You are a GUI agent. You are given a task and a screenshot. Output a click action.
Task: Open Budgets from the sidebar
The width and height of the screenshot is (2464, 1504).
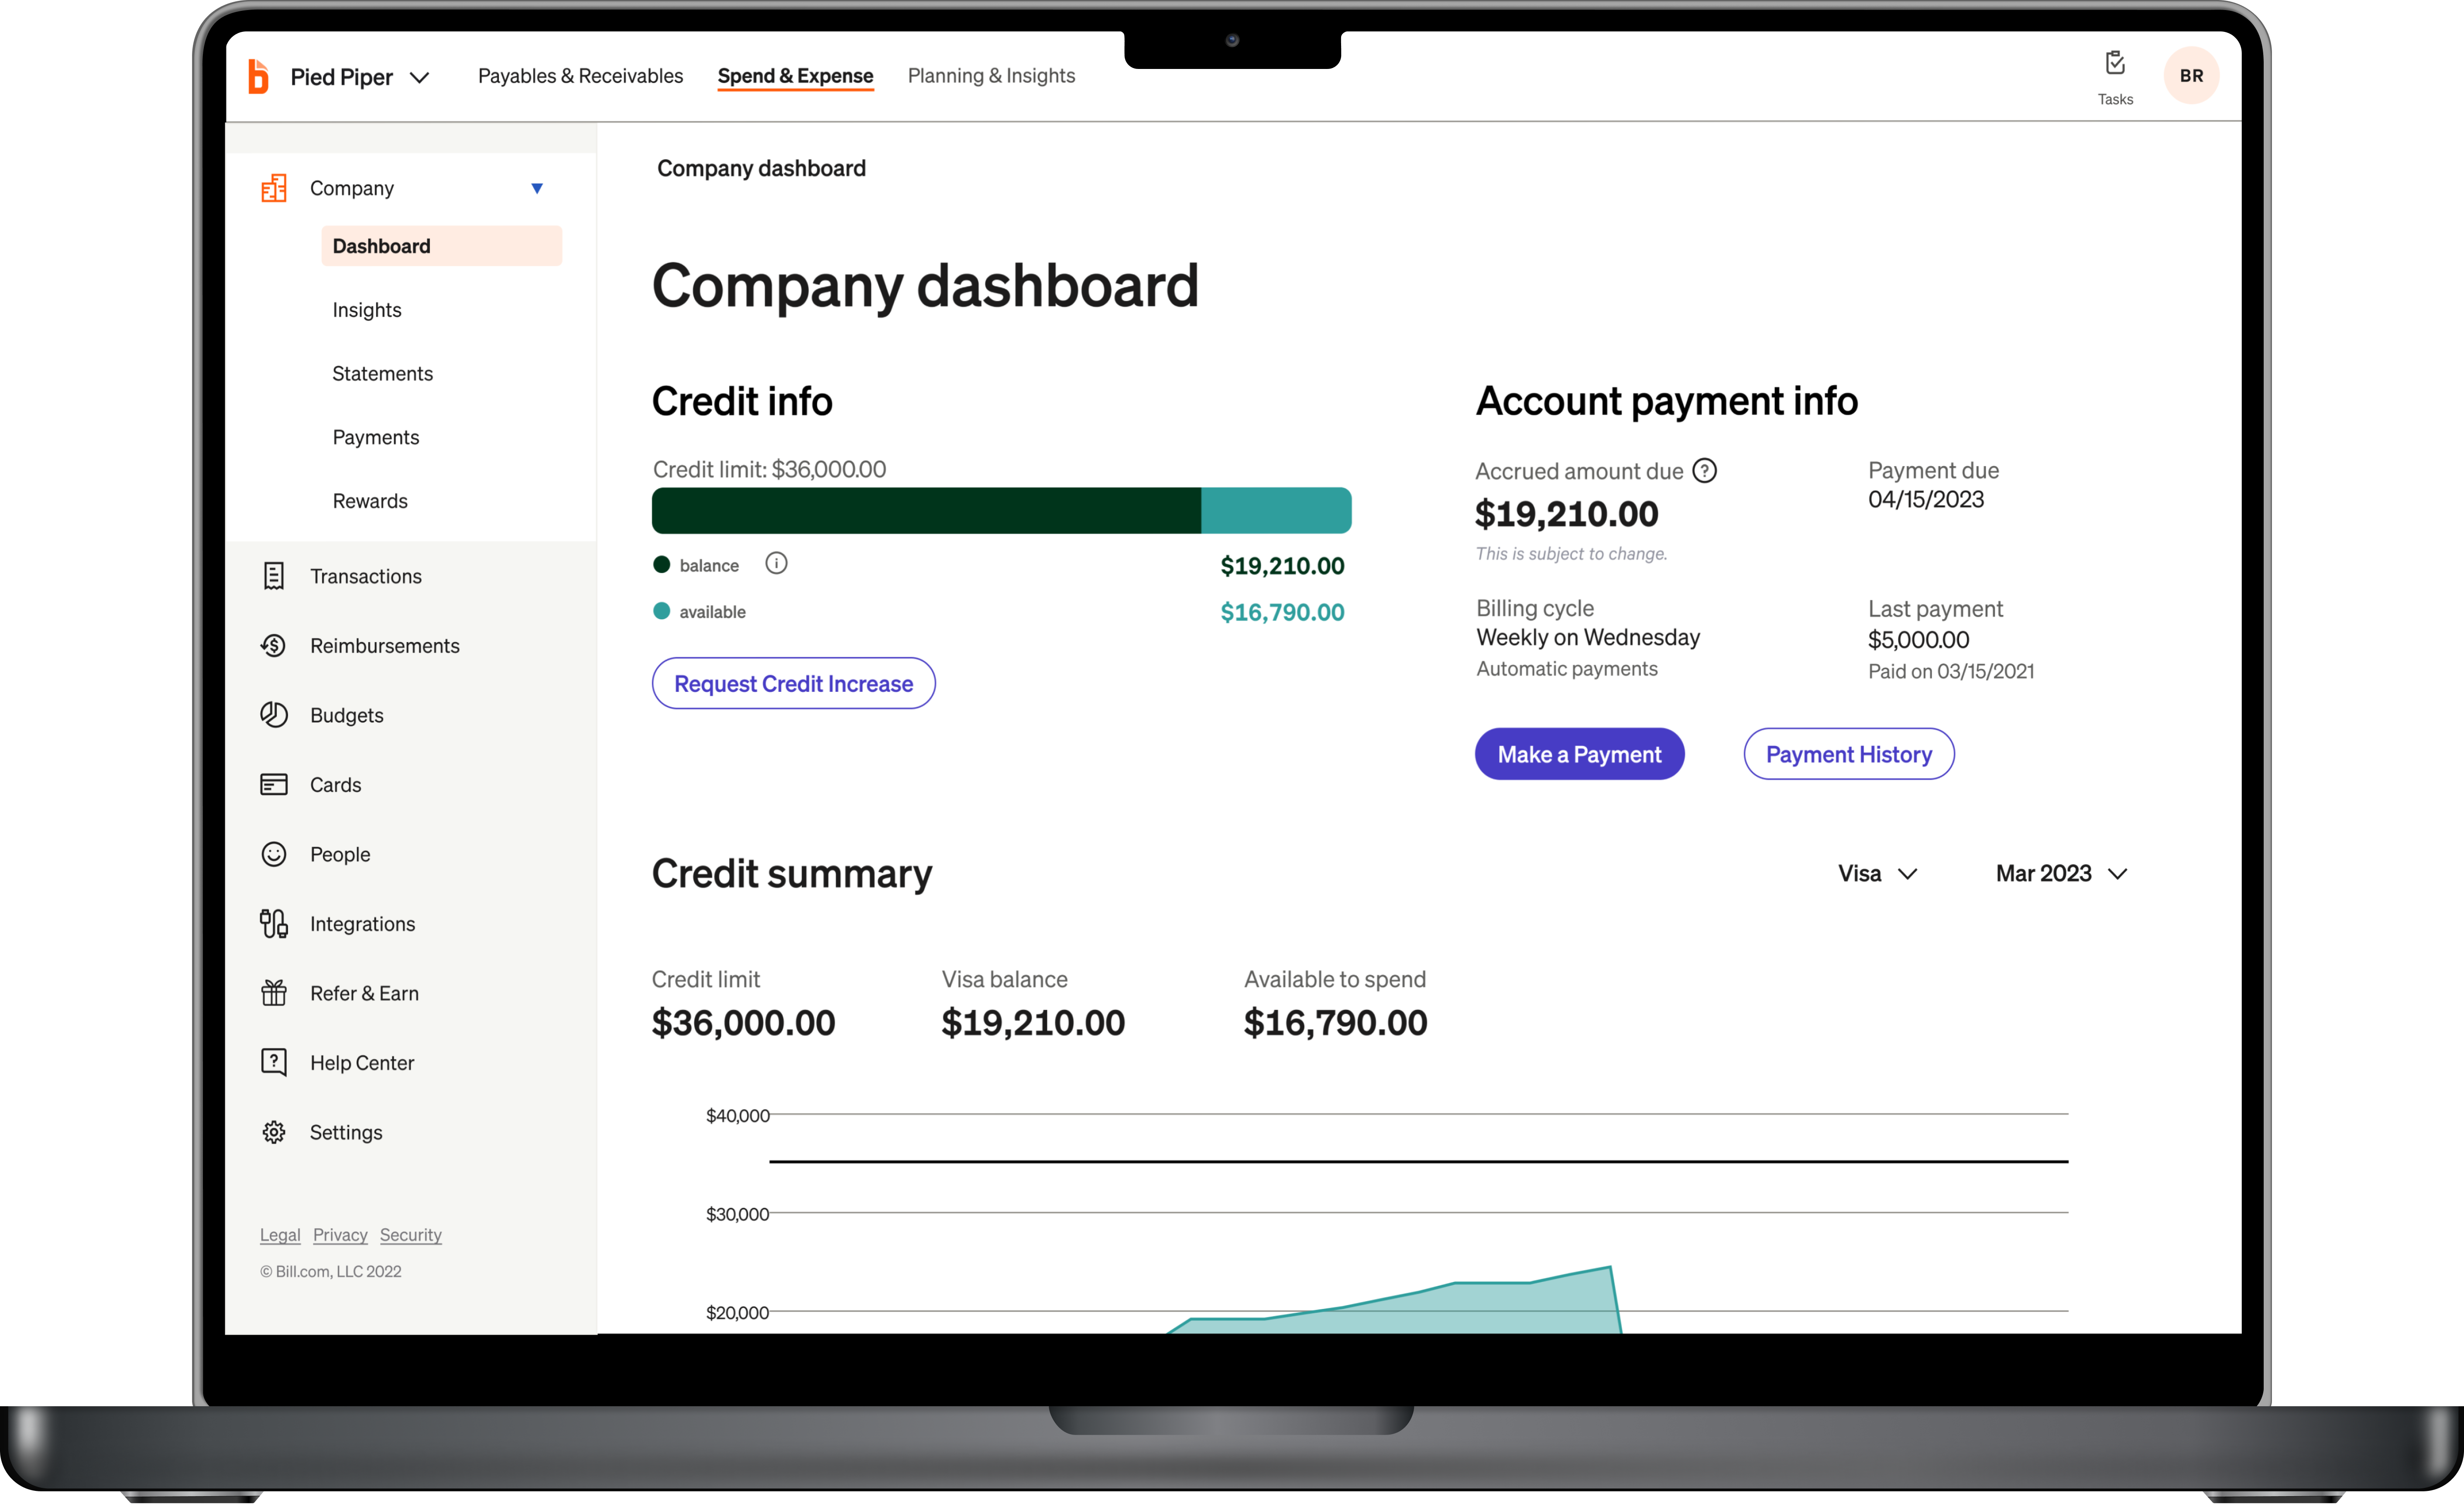(346, 715)
